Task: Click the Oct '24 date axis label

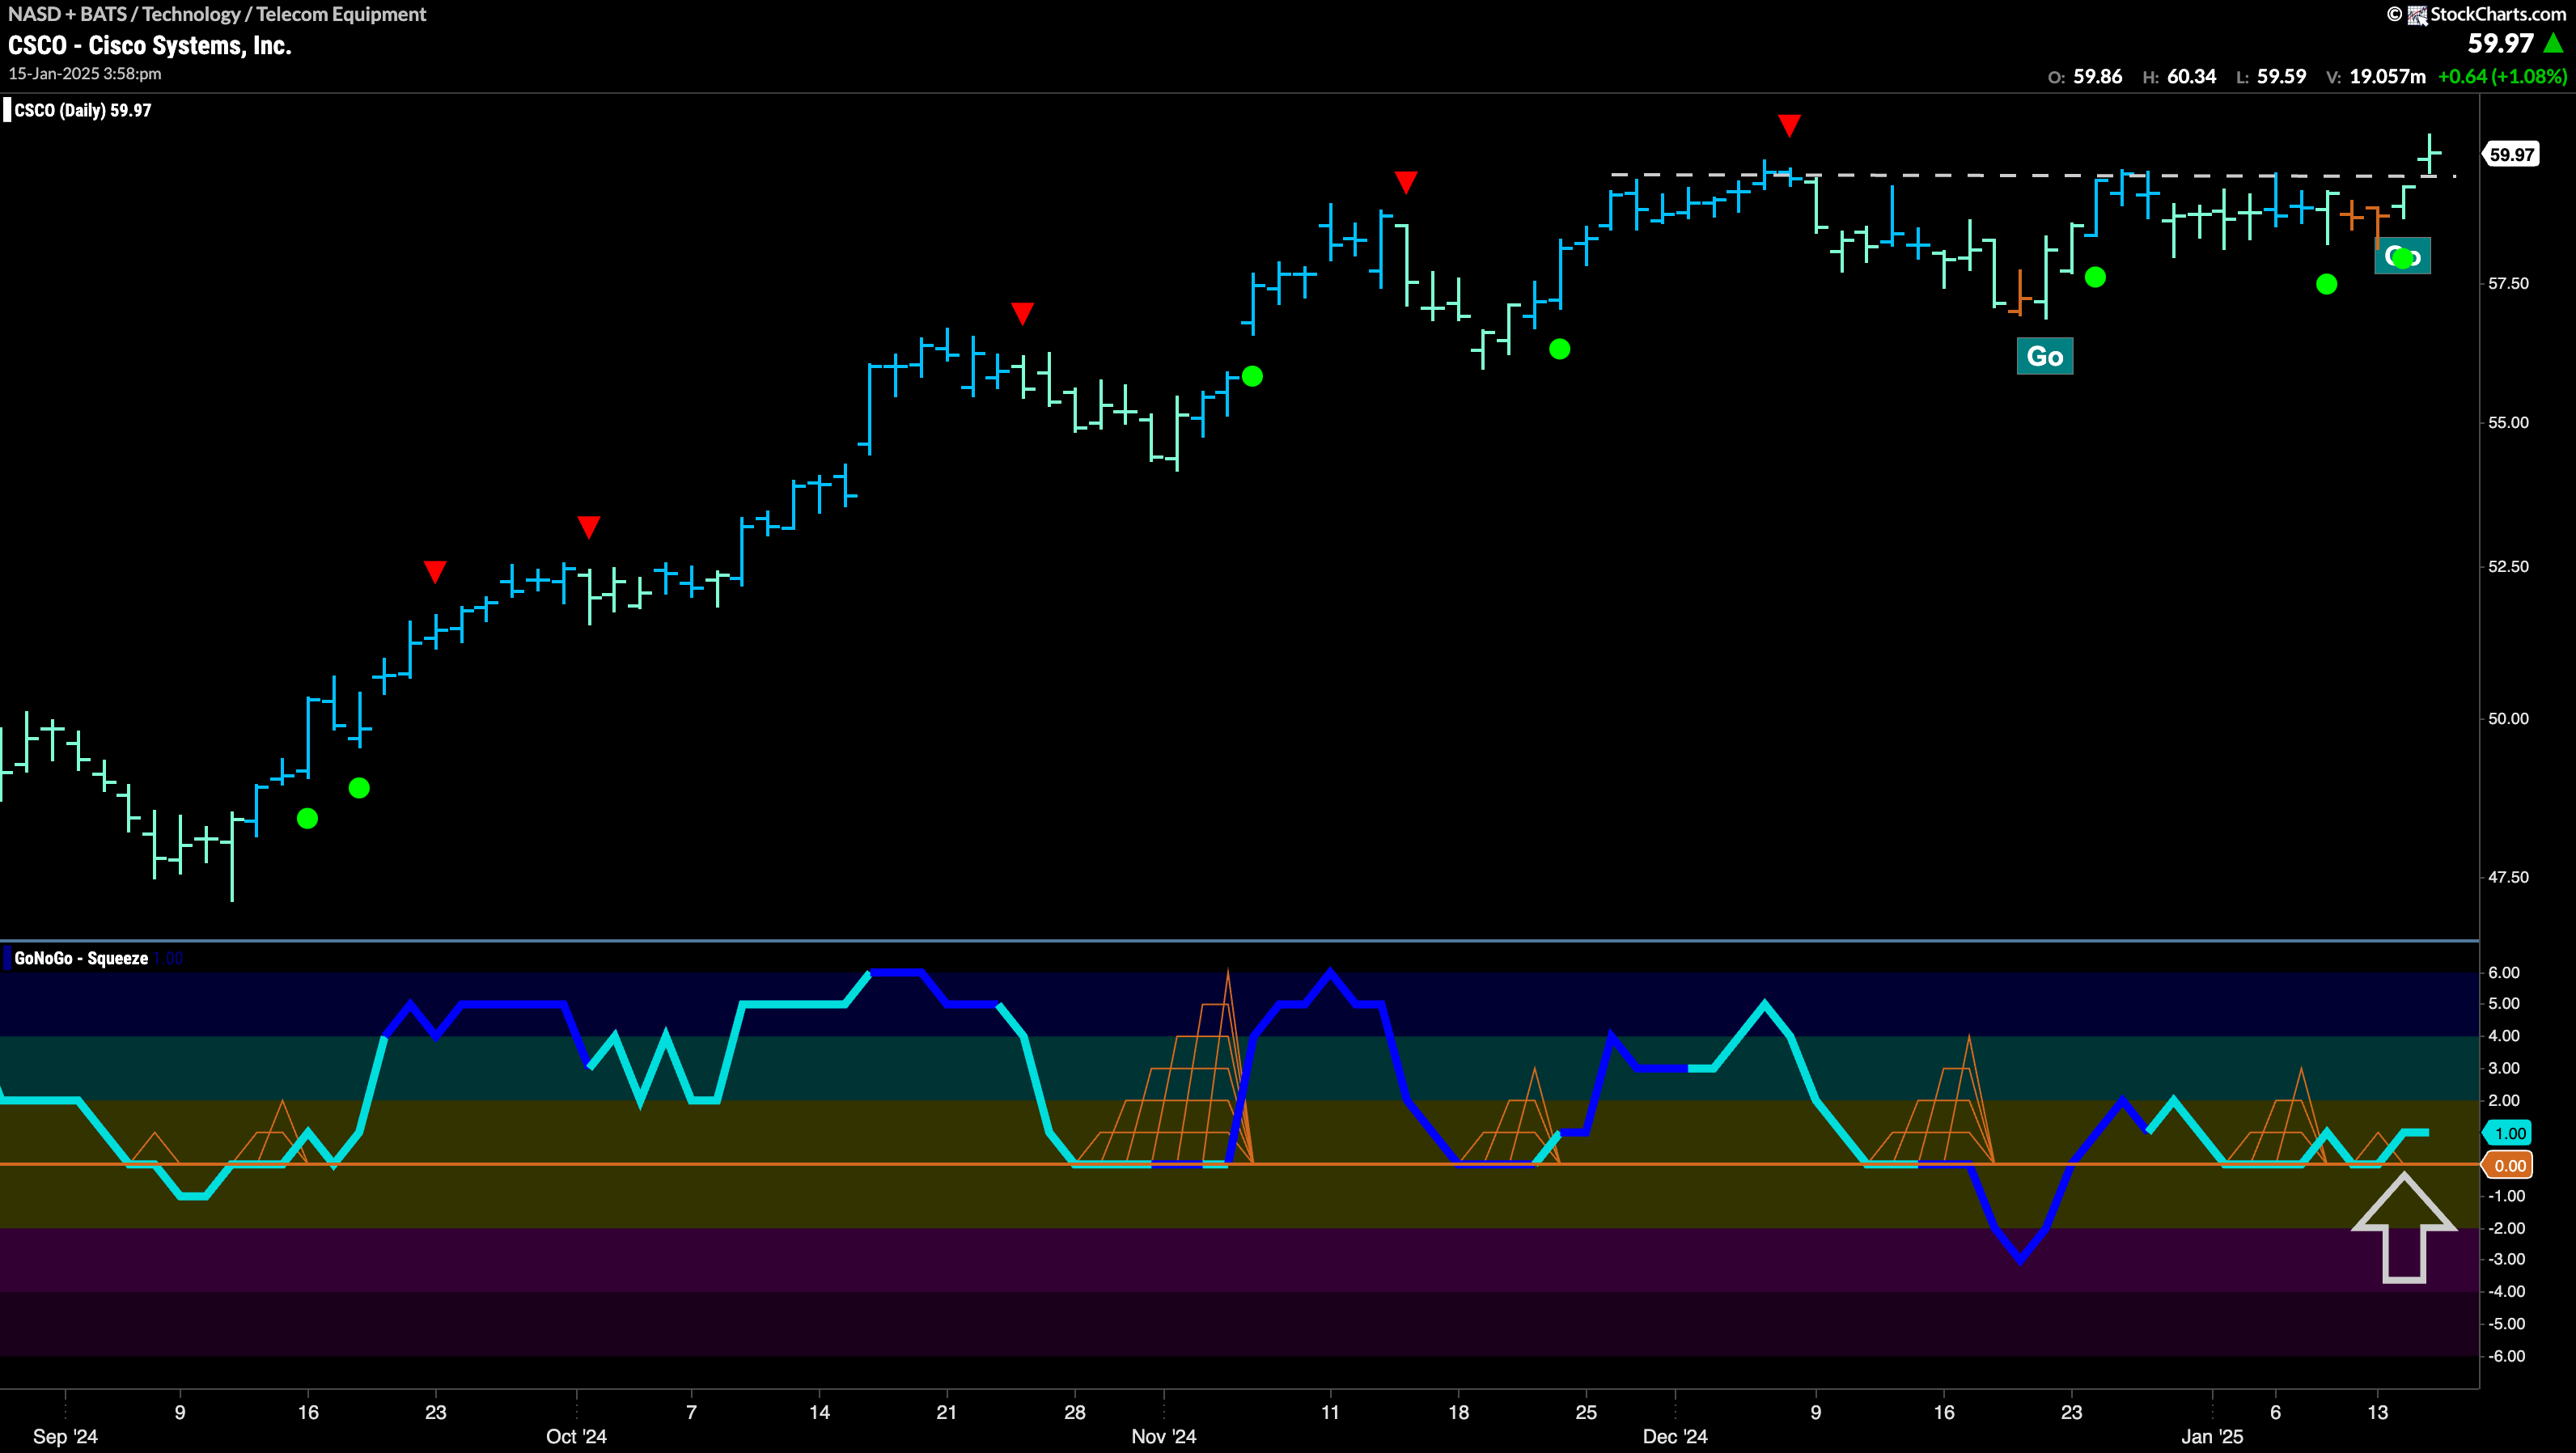Action: tap(577, 1437)
